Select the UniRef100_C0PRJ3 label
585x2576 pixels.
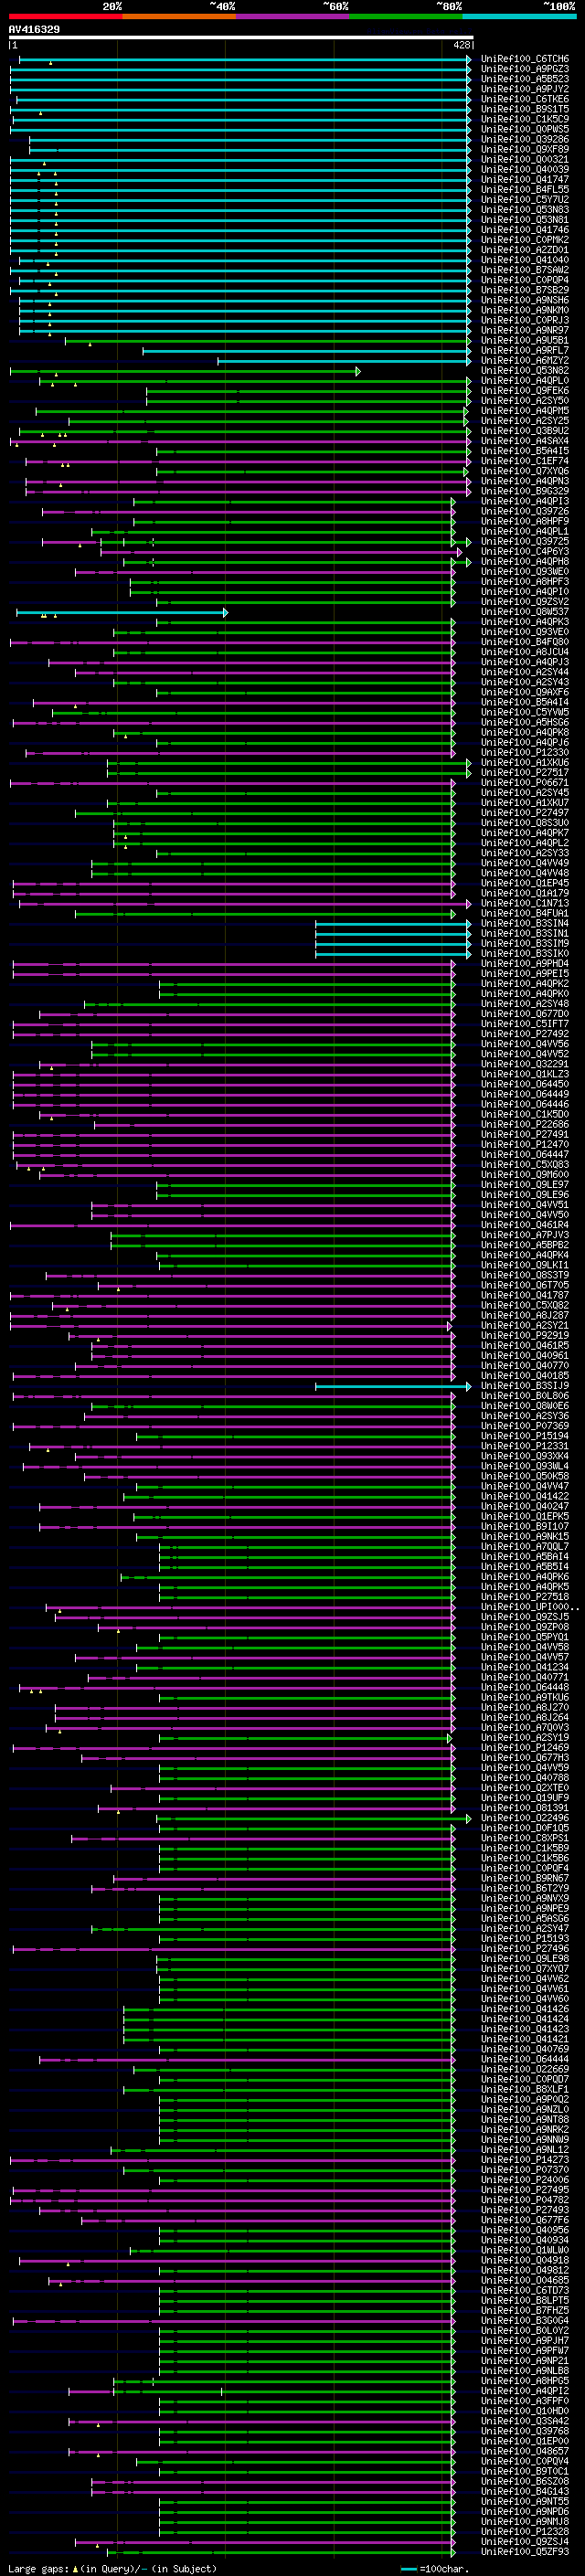[x=525, y=320]
